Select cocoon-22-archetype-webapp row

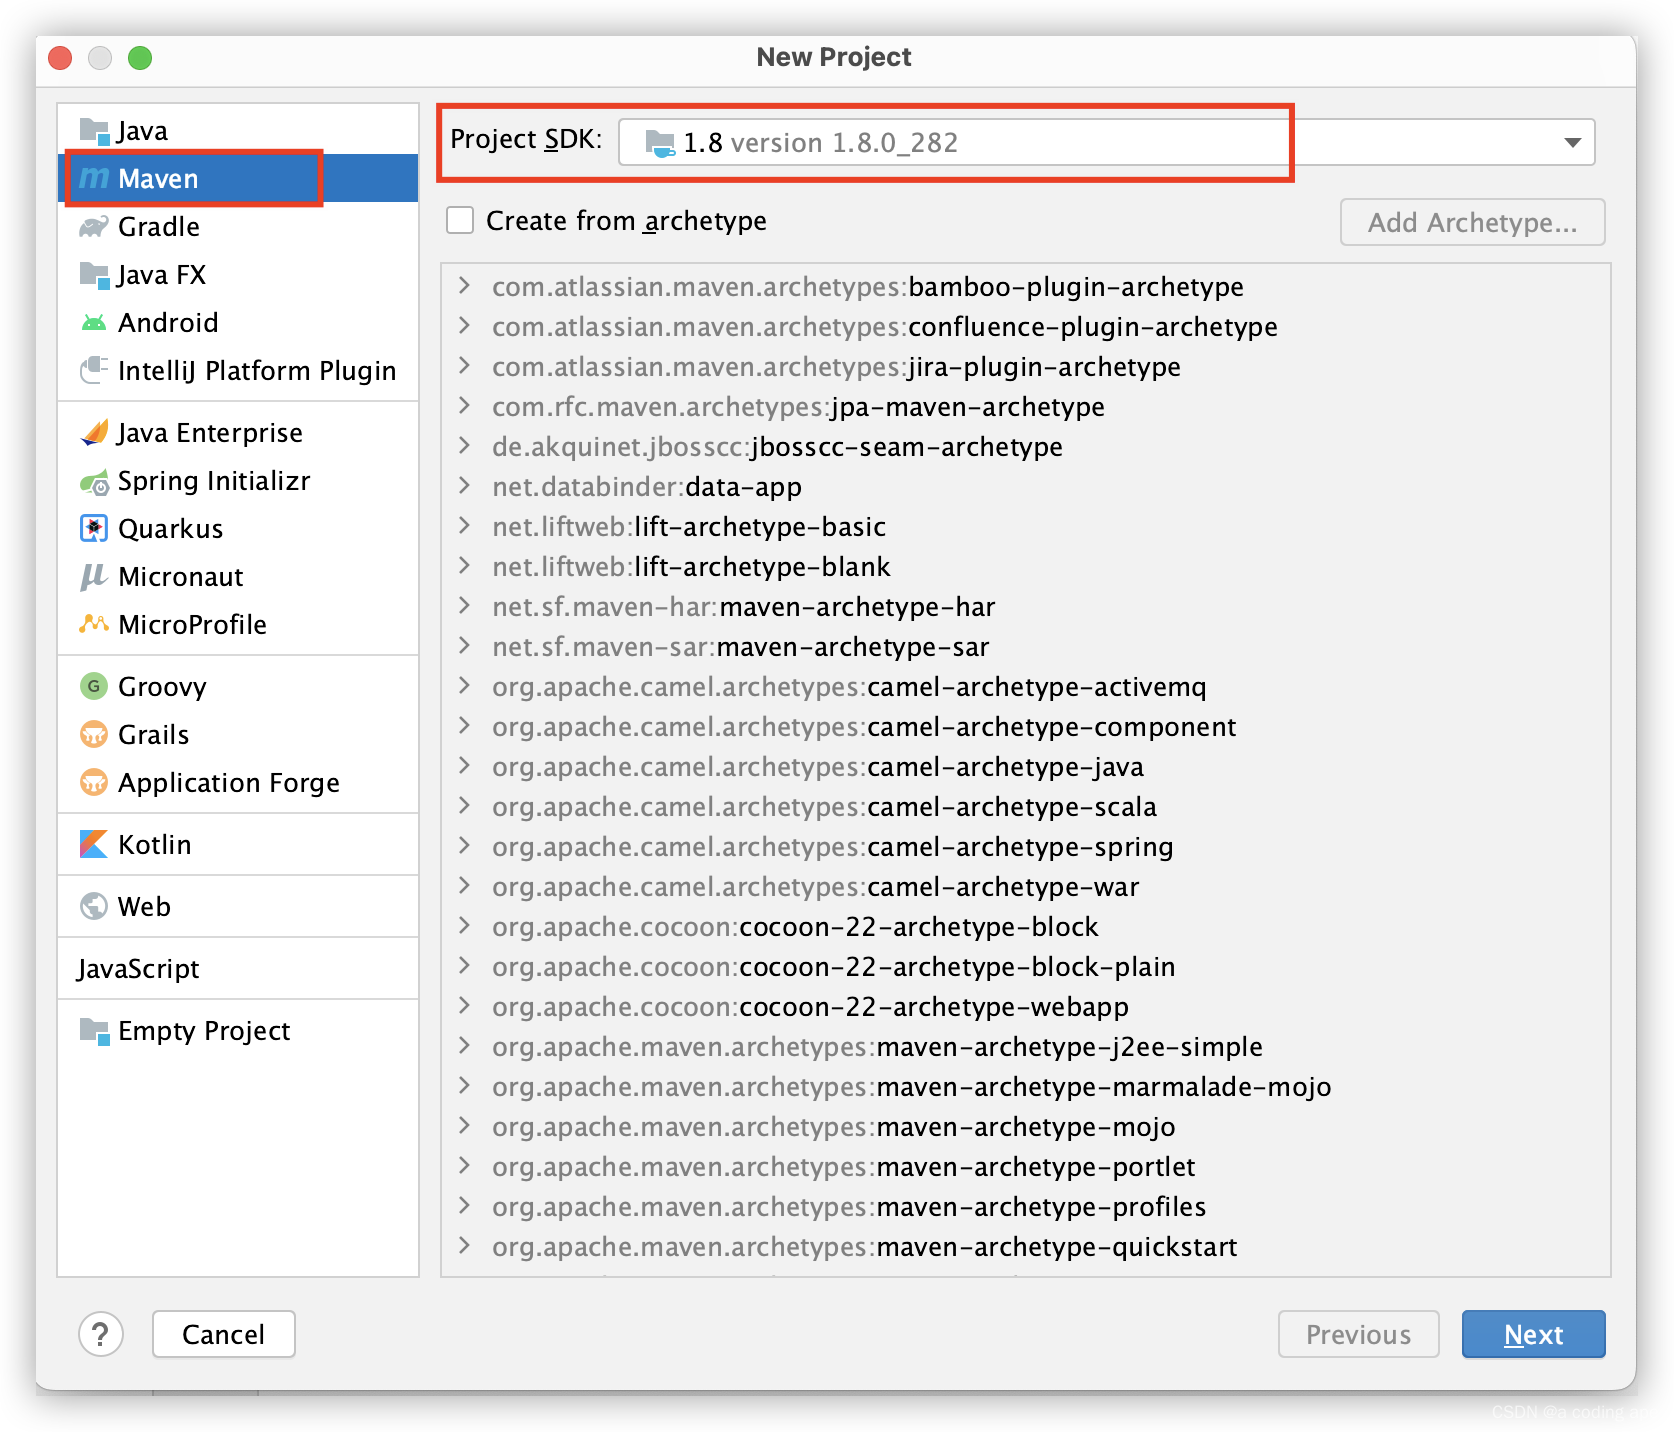1026,1007
